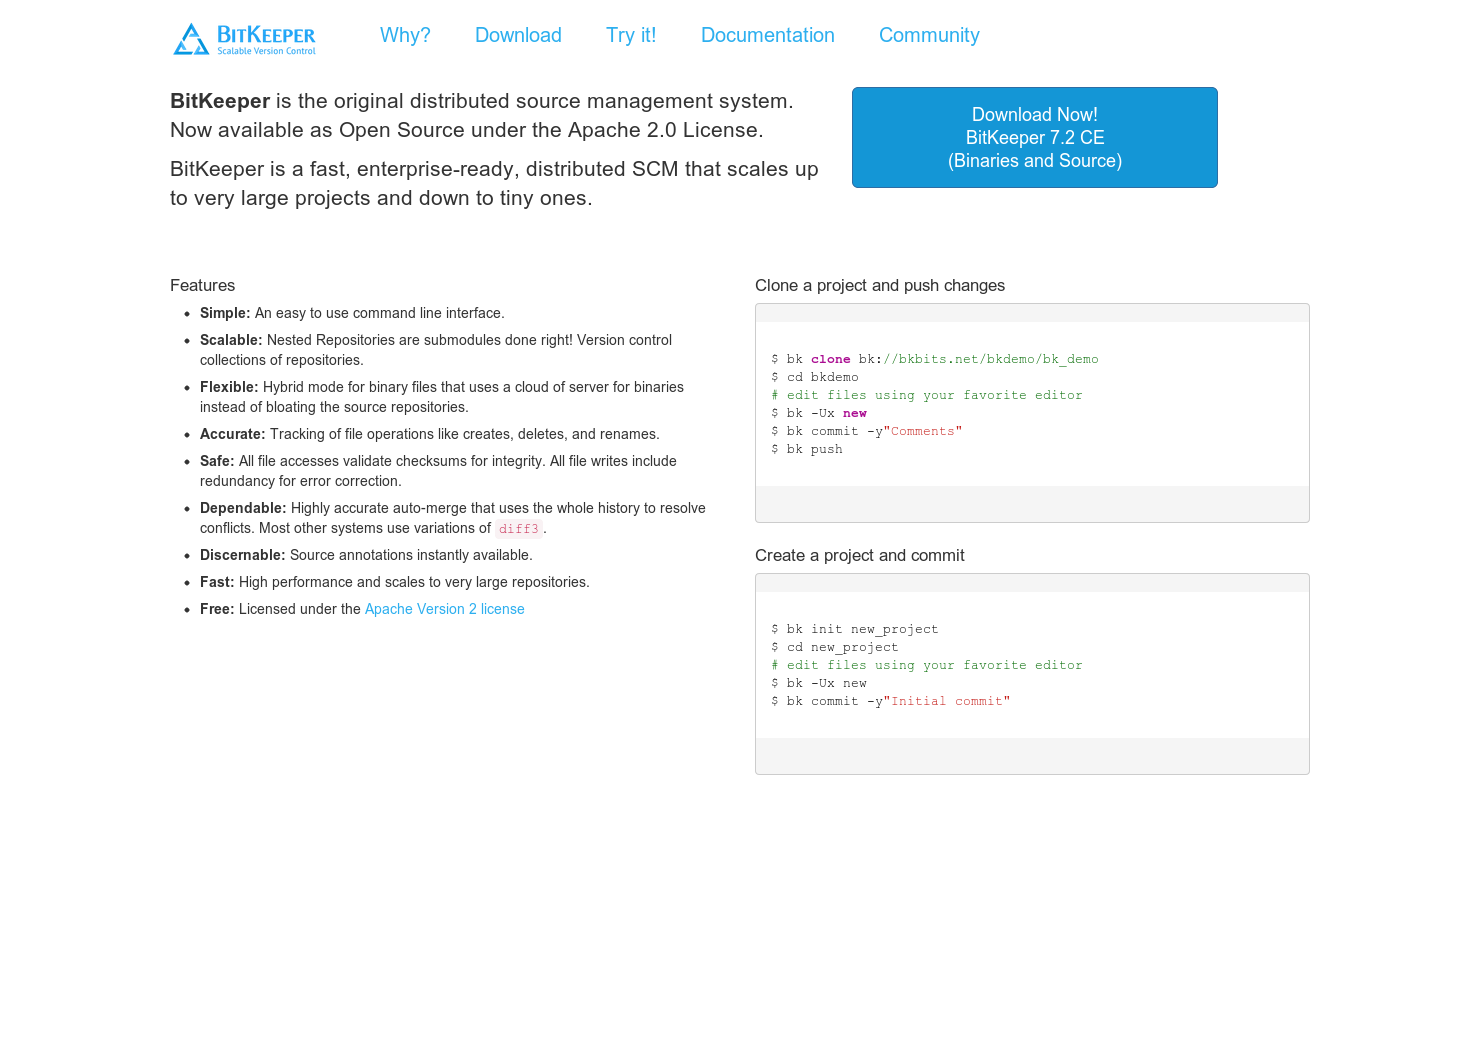Viewport: 1480px width, 1037px height.
Task: Follow the Apache Version 2 license link
Action: tap(444, 609)
